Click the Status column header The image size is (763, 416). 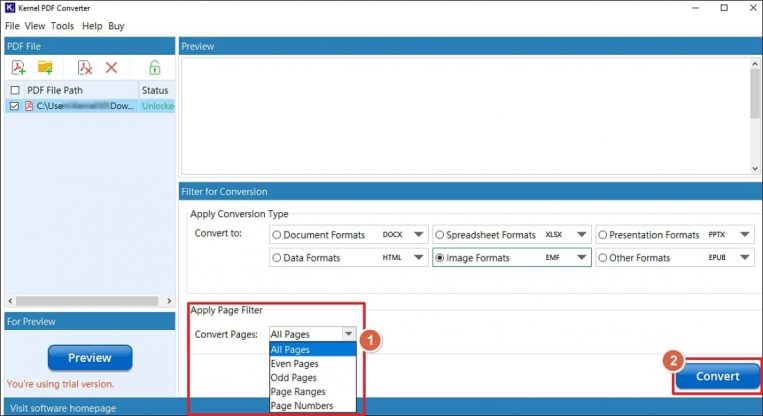tap(155, 90)
